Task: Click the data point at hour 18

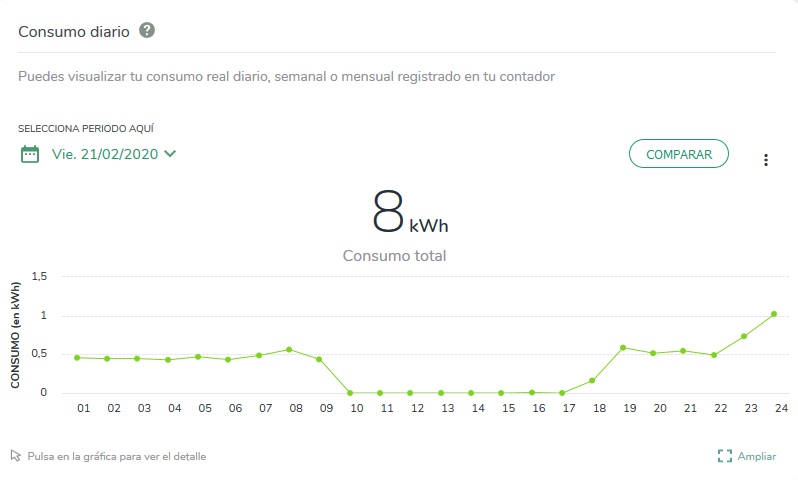Action: [592, 380]
